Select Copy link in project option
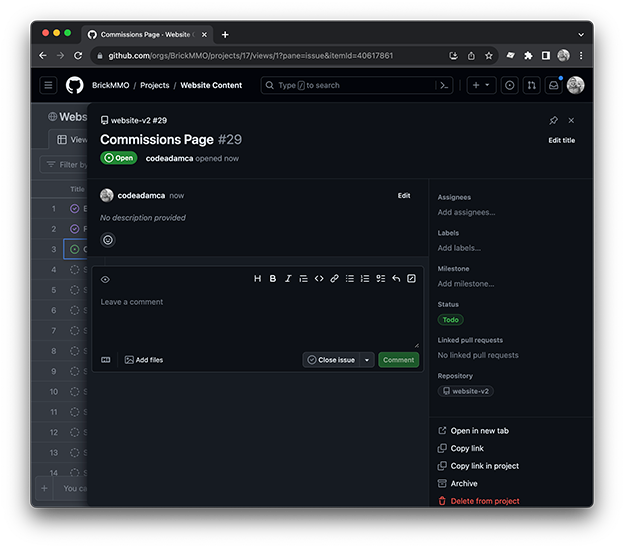The height and width of the screenshot is (548, 624). pos(484,466)
